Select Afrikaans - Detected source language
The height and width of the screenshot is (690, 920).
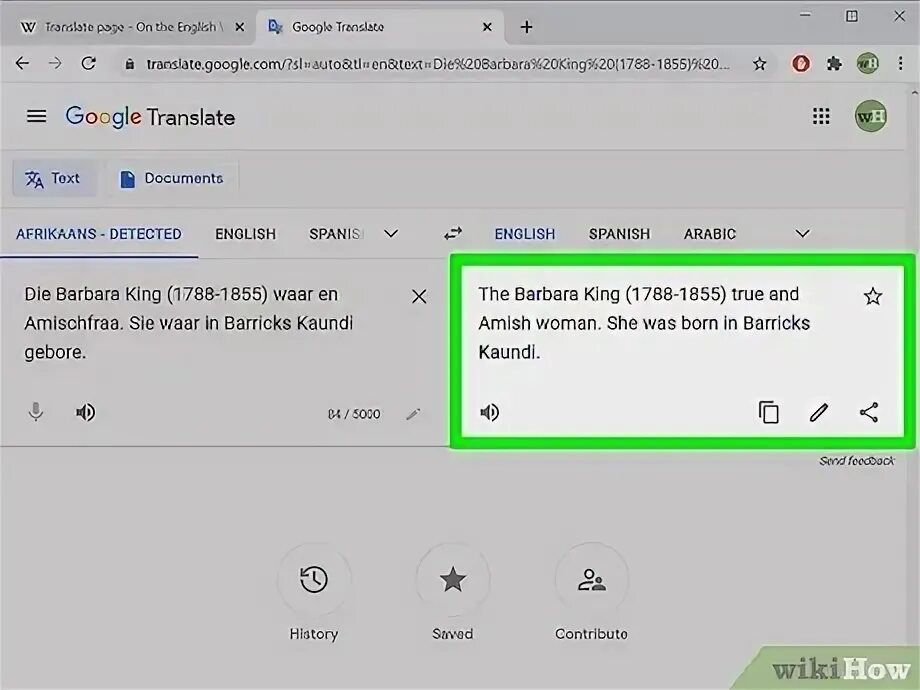(x=99, y=234)
